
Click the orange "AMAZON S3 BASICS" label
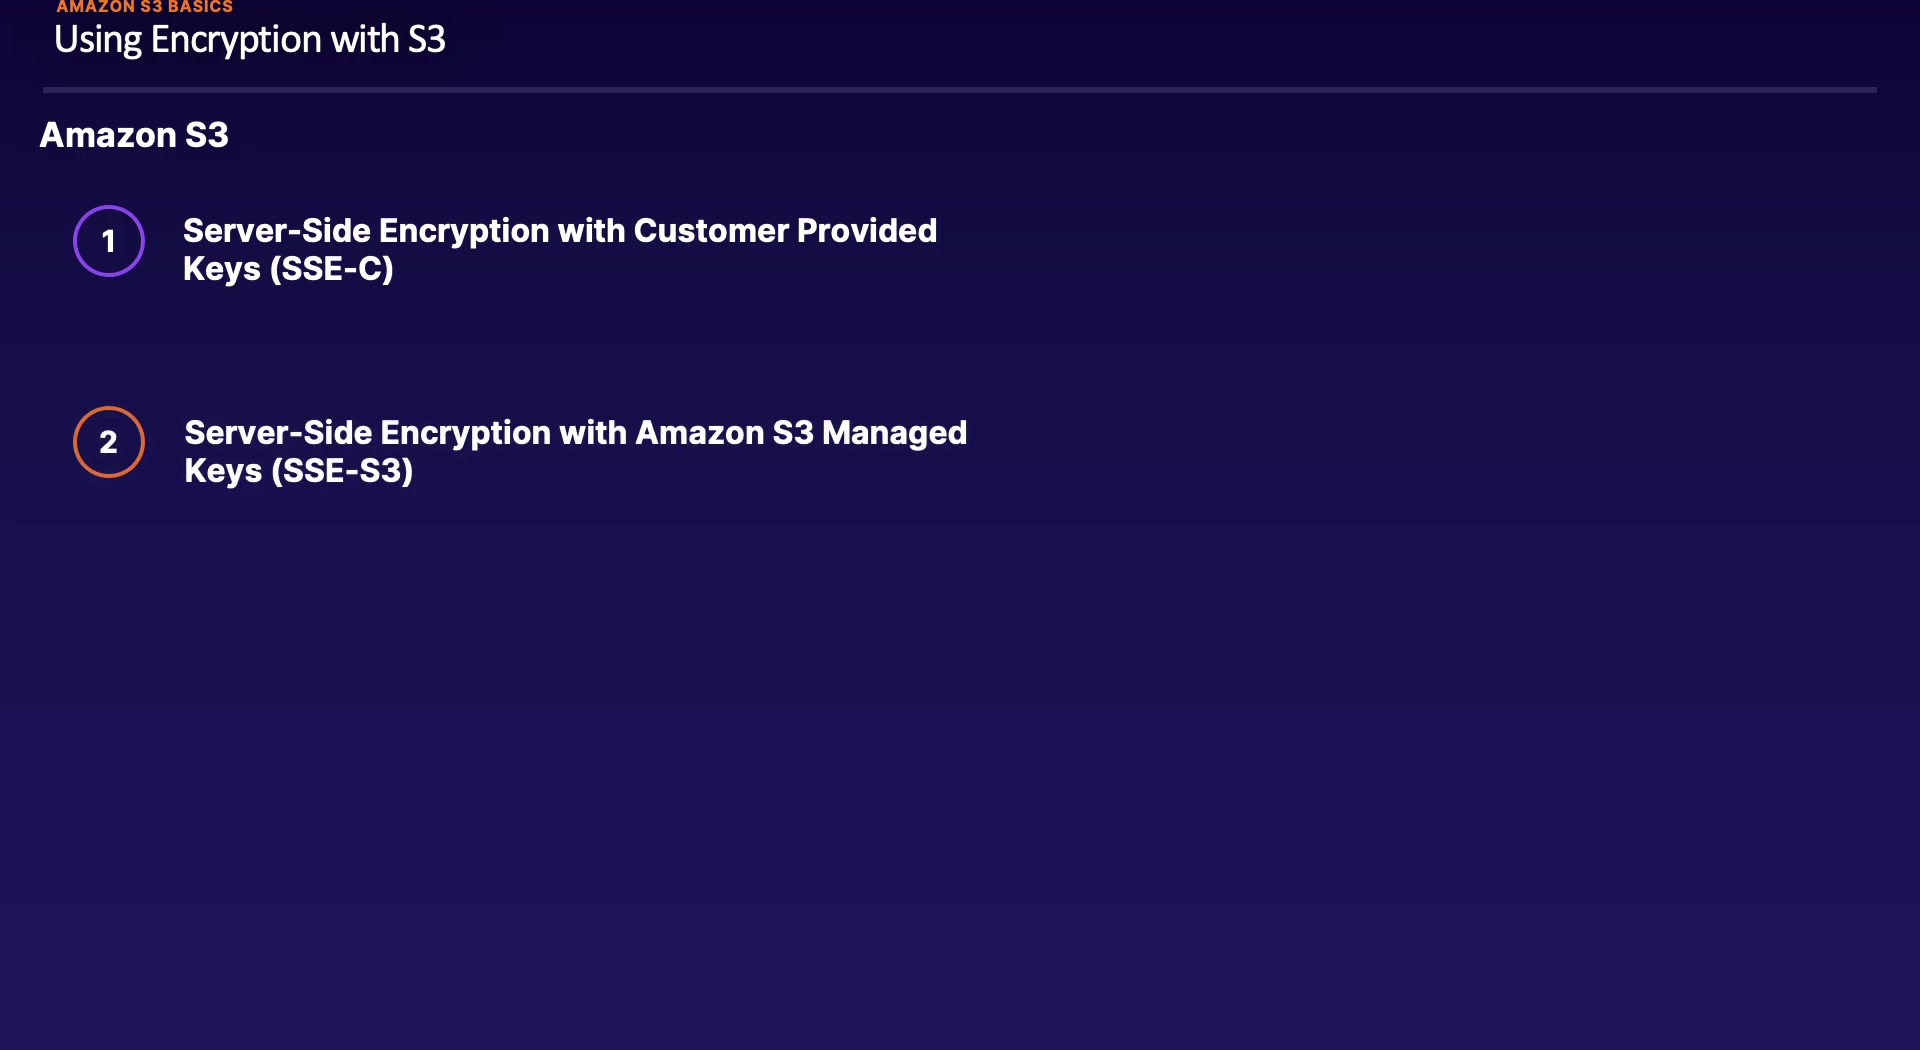[144, 7]
